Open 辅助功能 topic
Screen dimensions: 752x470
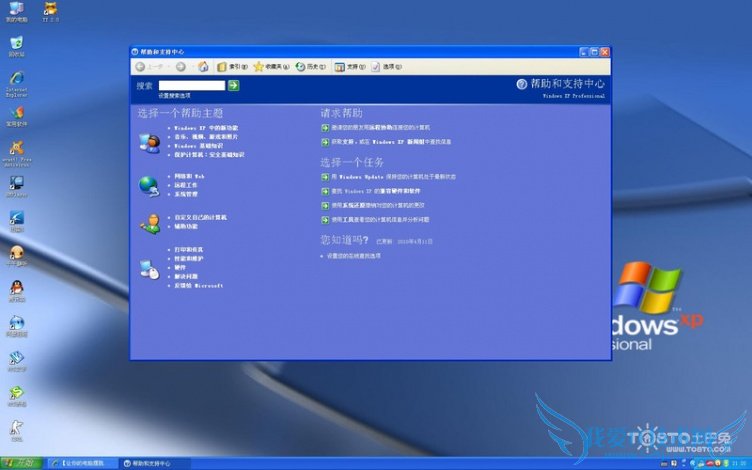[x=186, y=226]
